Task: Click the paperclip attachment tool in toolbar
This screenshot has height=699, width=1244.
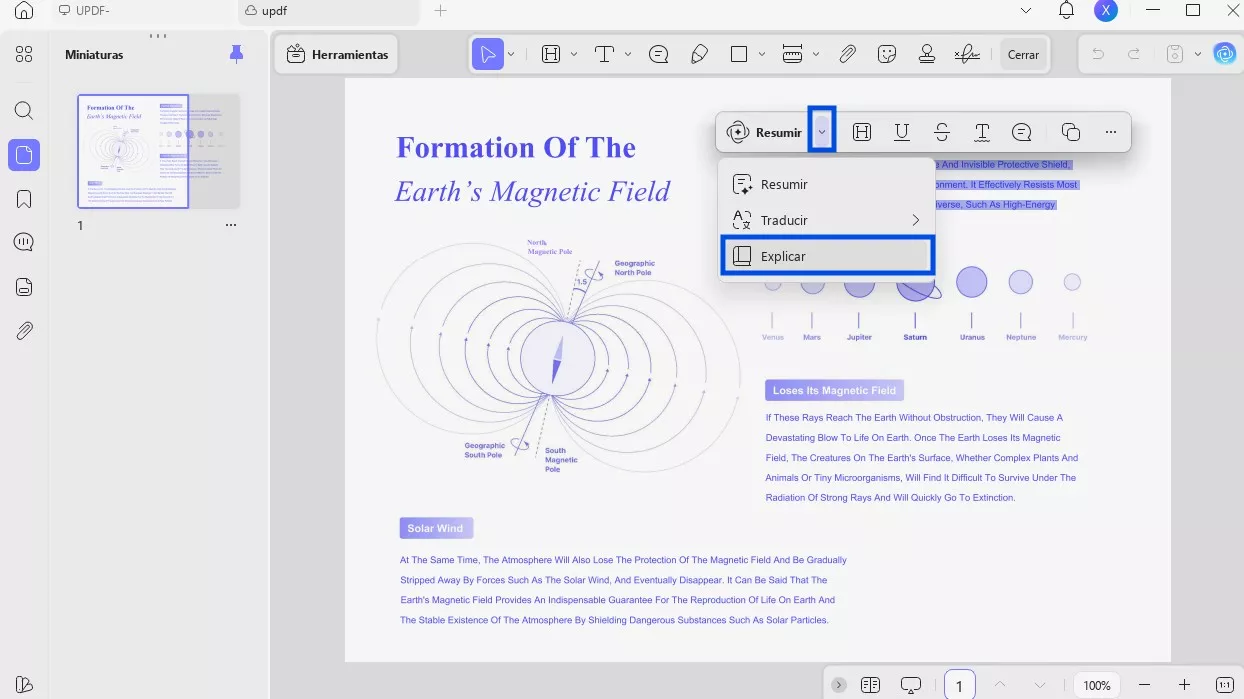Action: coord(847,55)
